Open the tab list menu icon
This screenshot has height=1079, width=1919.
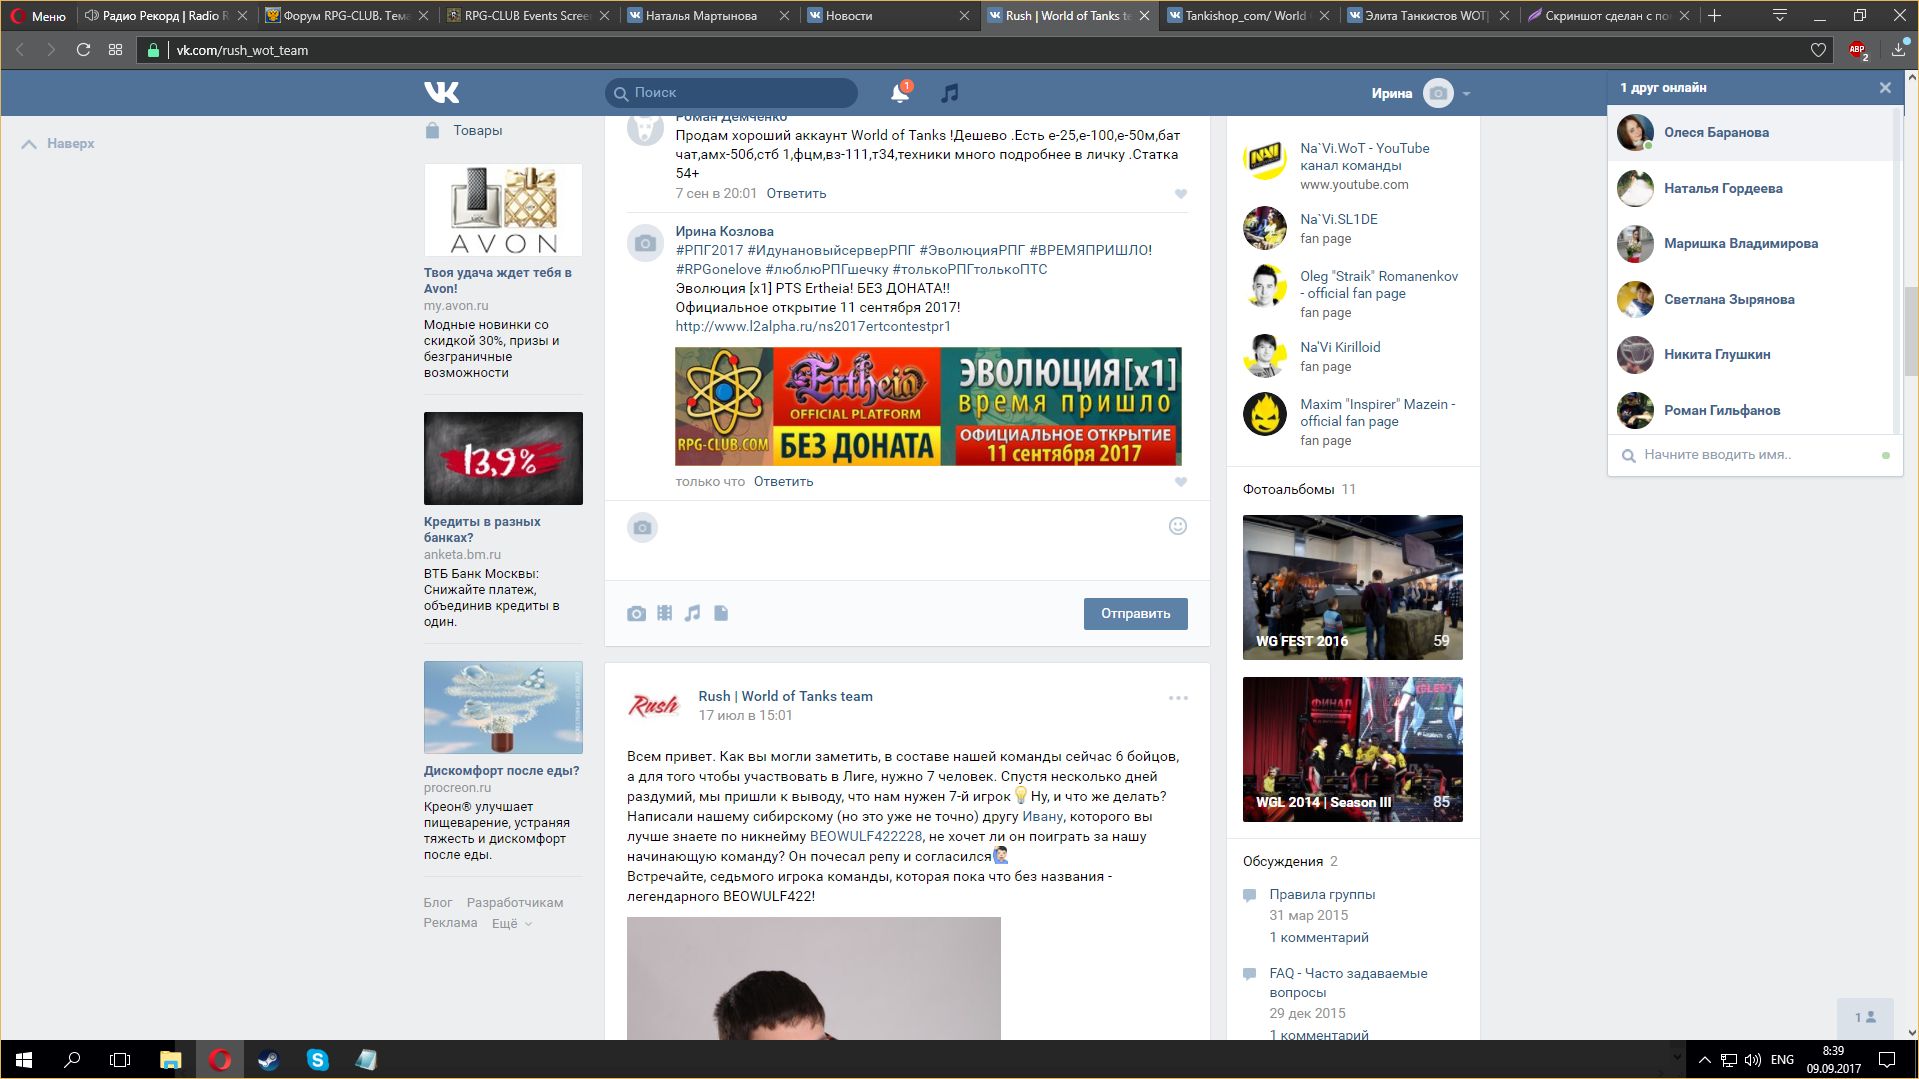pos(1779,15)
